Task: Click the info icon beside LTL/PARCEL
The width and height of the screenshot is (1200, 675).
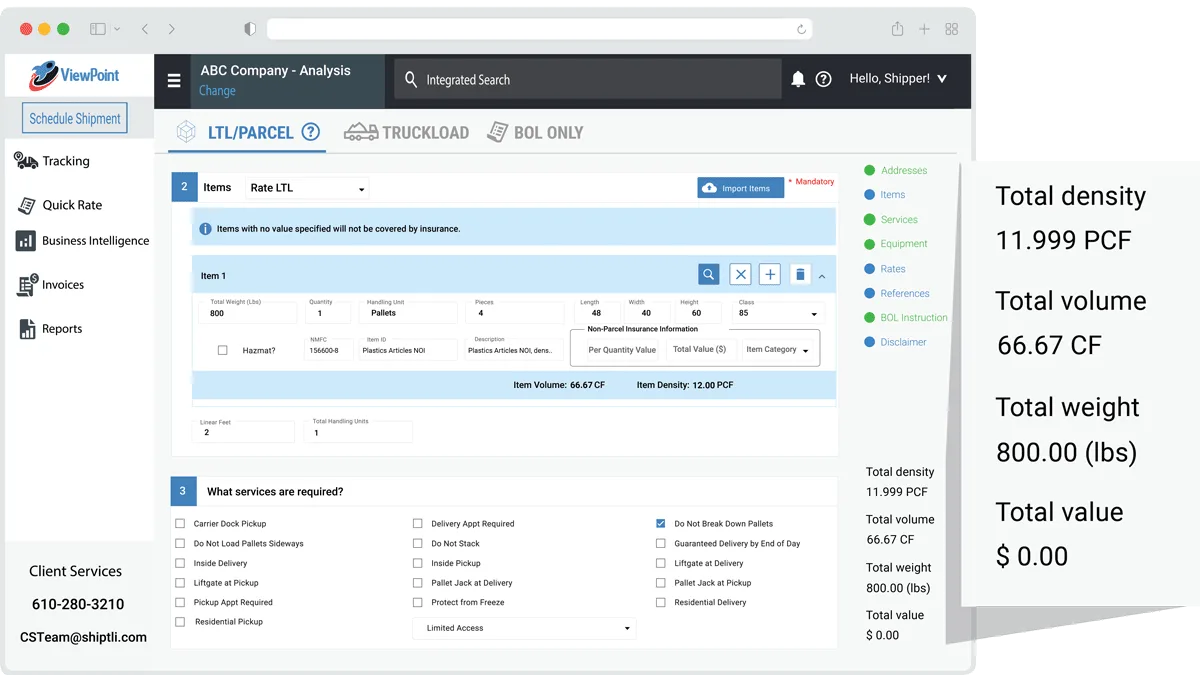Action: click(311, 132)
